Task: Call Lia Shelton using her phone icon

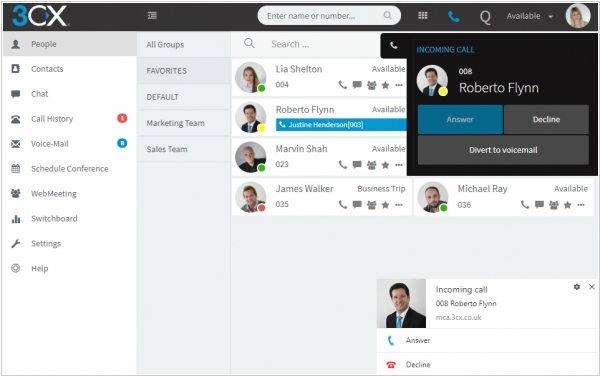Action: (x=342, y=85)
